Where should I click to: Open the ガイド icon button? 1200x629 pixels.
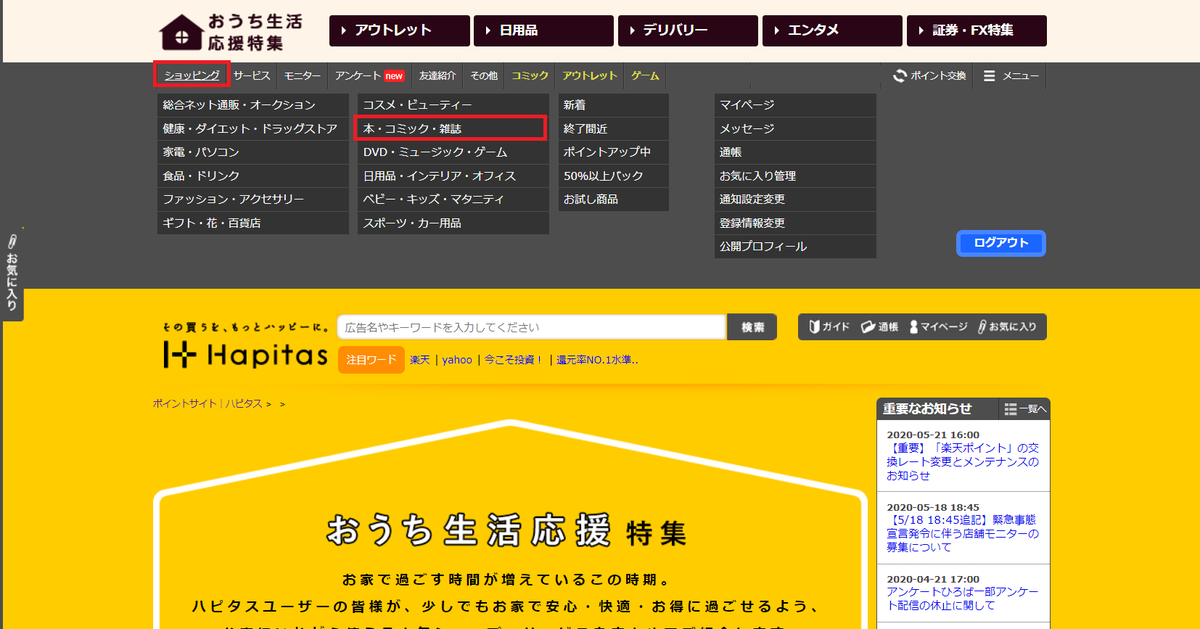pos(829,327)
